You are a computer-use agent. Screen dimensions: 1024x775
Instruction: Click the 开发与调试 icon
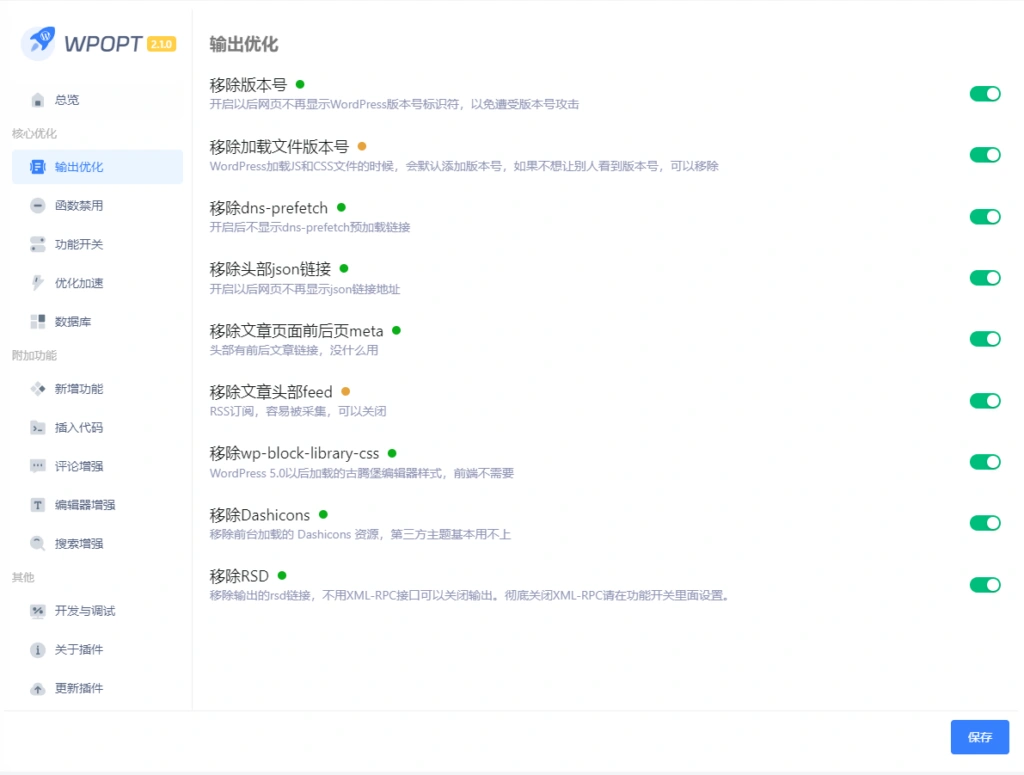click(x=38, y=611)
